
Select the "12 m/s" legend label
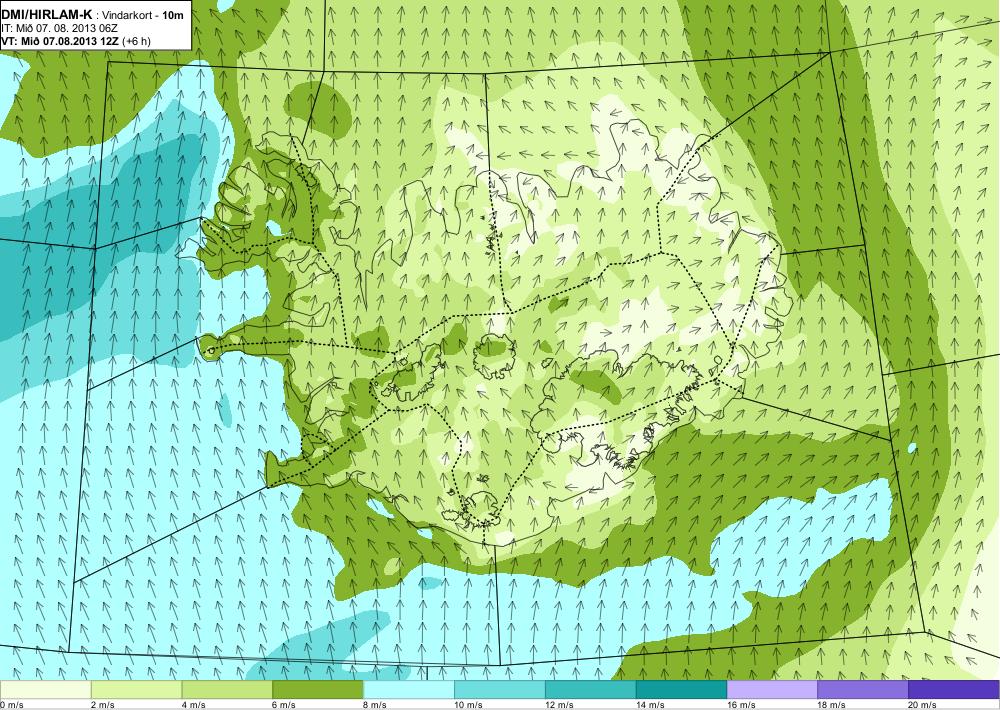point(559,705)
